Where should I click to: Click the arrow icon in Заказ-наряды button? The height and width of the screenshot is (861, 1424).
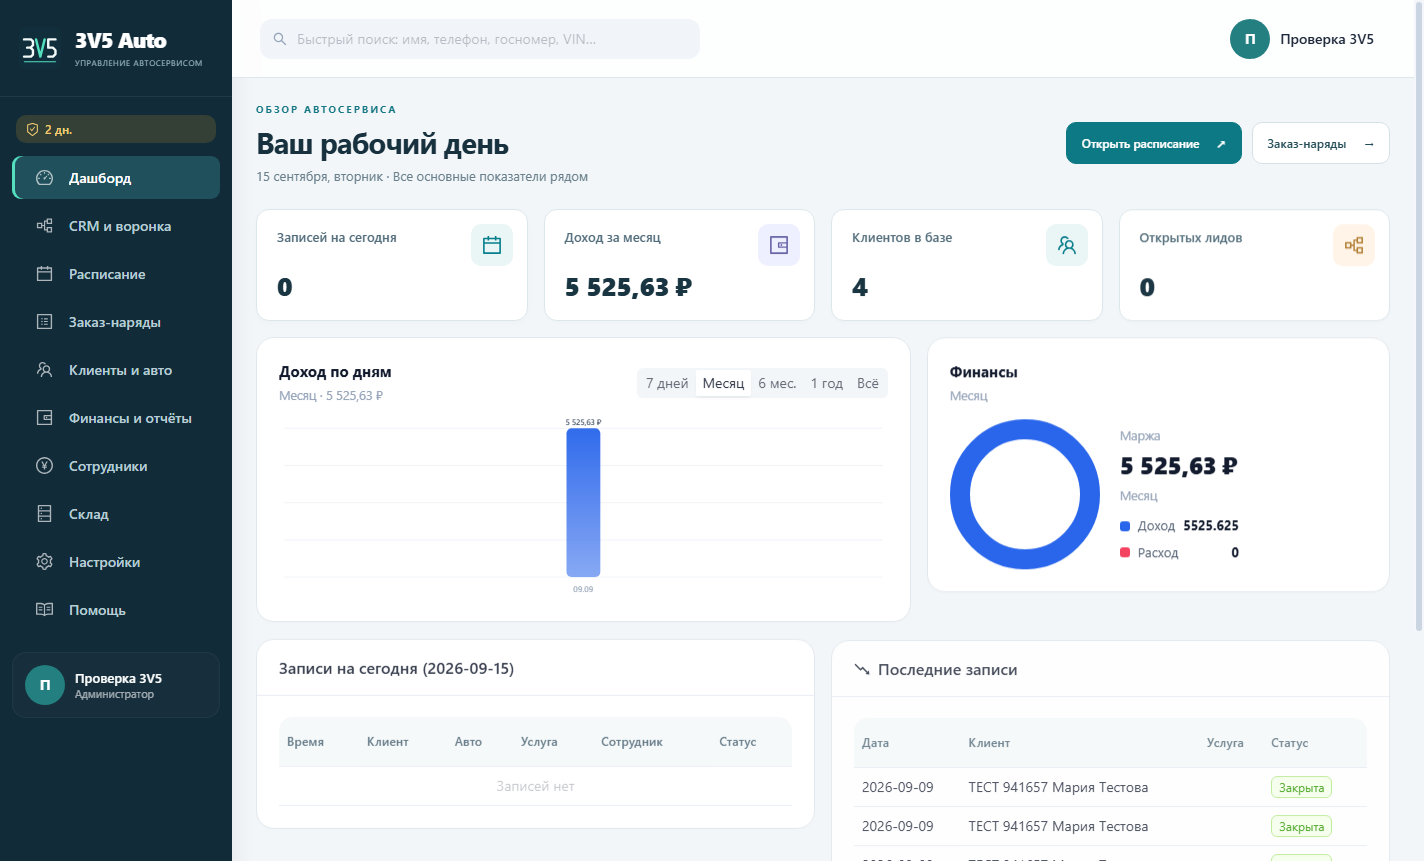tap(1369, 144)
